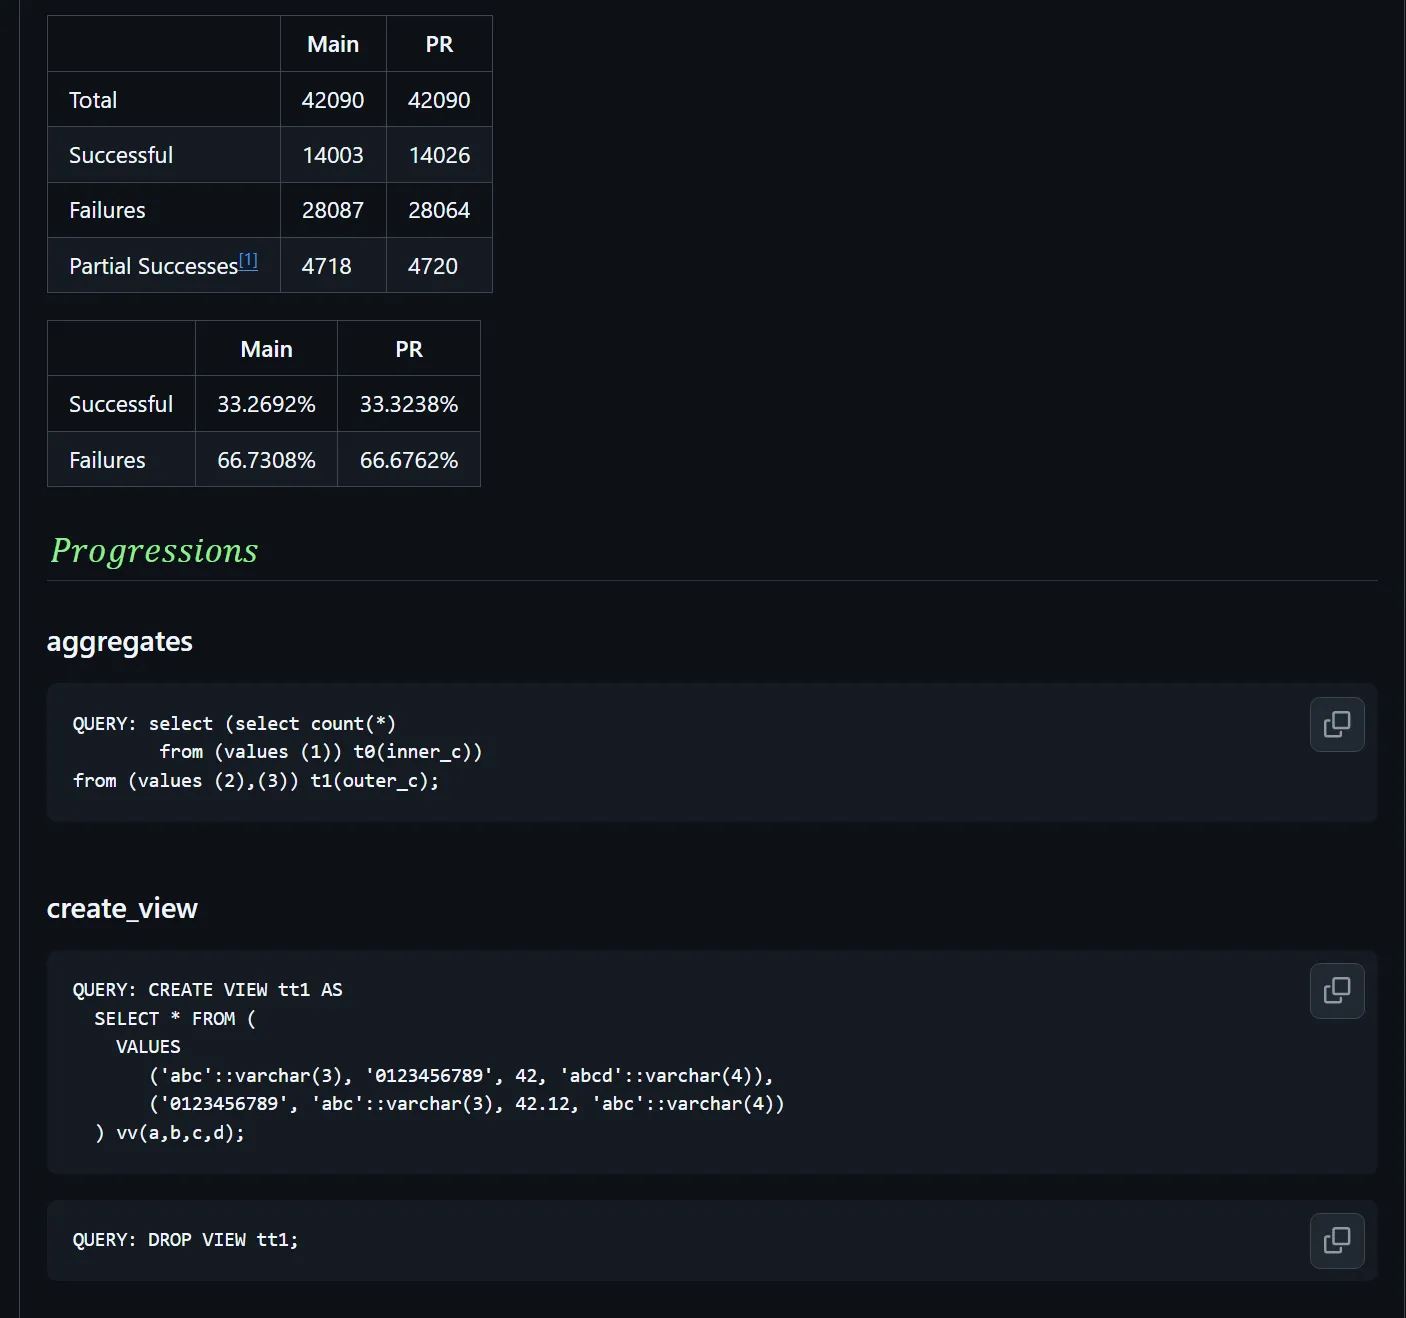The width and height of the screenshot is (1406, 1318).
Task: Click the PR column header in percentage table
Action: coord(408,349)
